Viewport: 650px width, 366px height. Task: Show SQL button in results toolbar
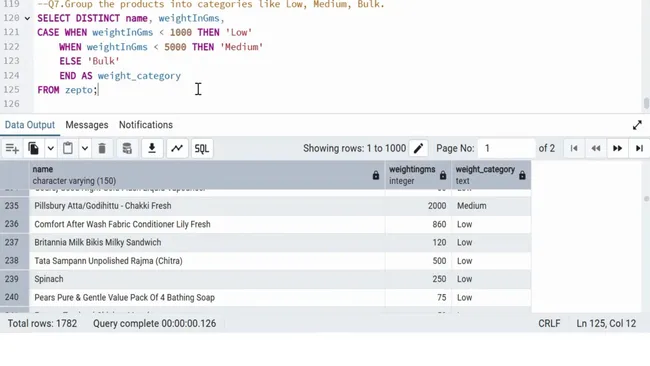(x=202, y=148)
